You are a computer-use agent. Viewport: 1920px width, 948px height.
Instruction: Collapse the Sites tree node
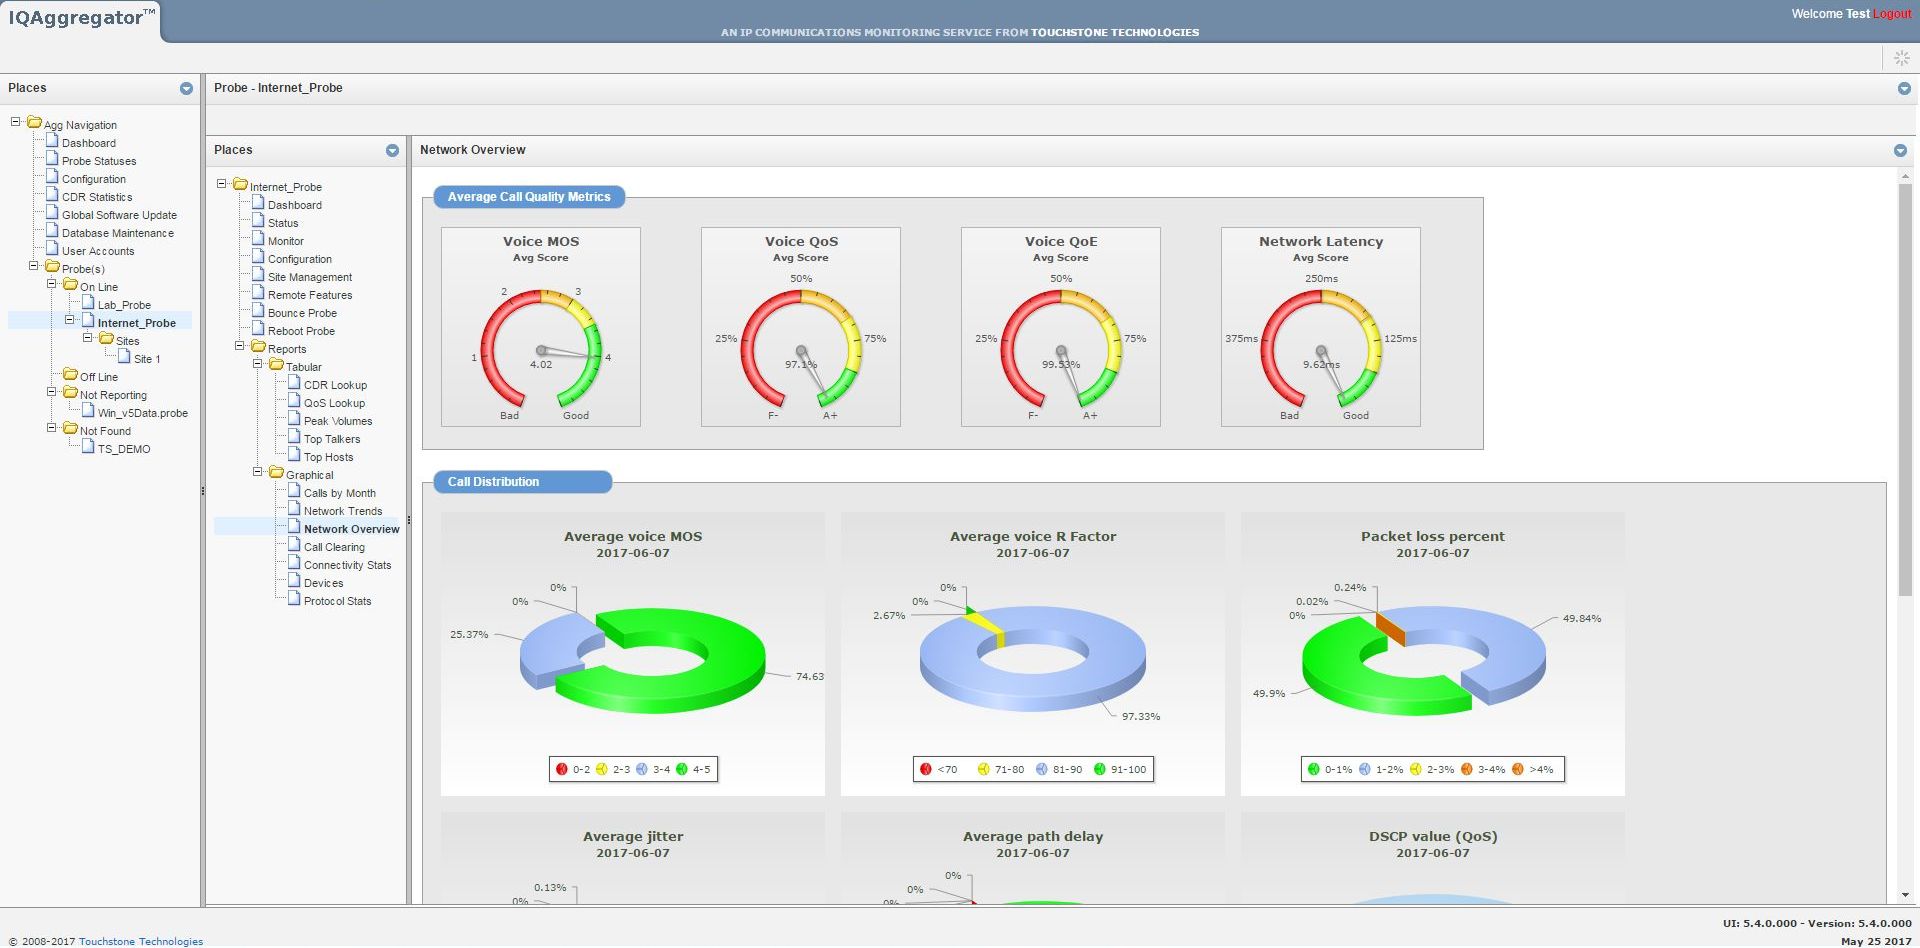click(88, 338)
